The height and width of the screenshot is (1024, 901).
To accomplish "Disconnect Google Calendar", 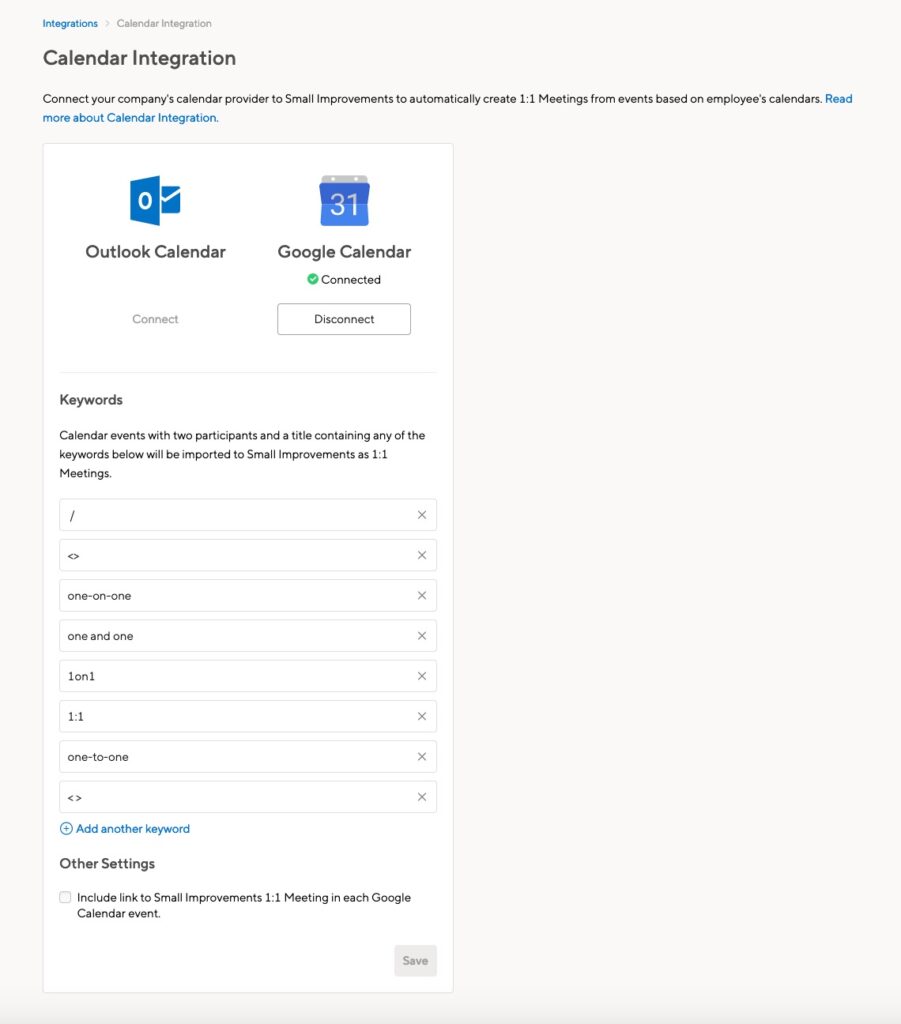I will tap(344, 319).
